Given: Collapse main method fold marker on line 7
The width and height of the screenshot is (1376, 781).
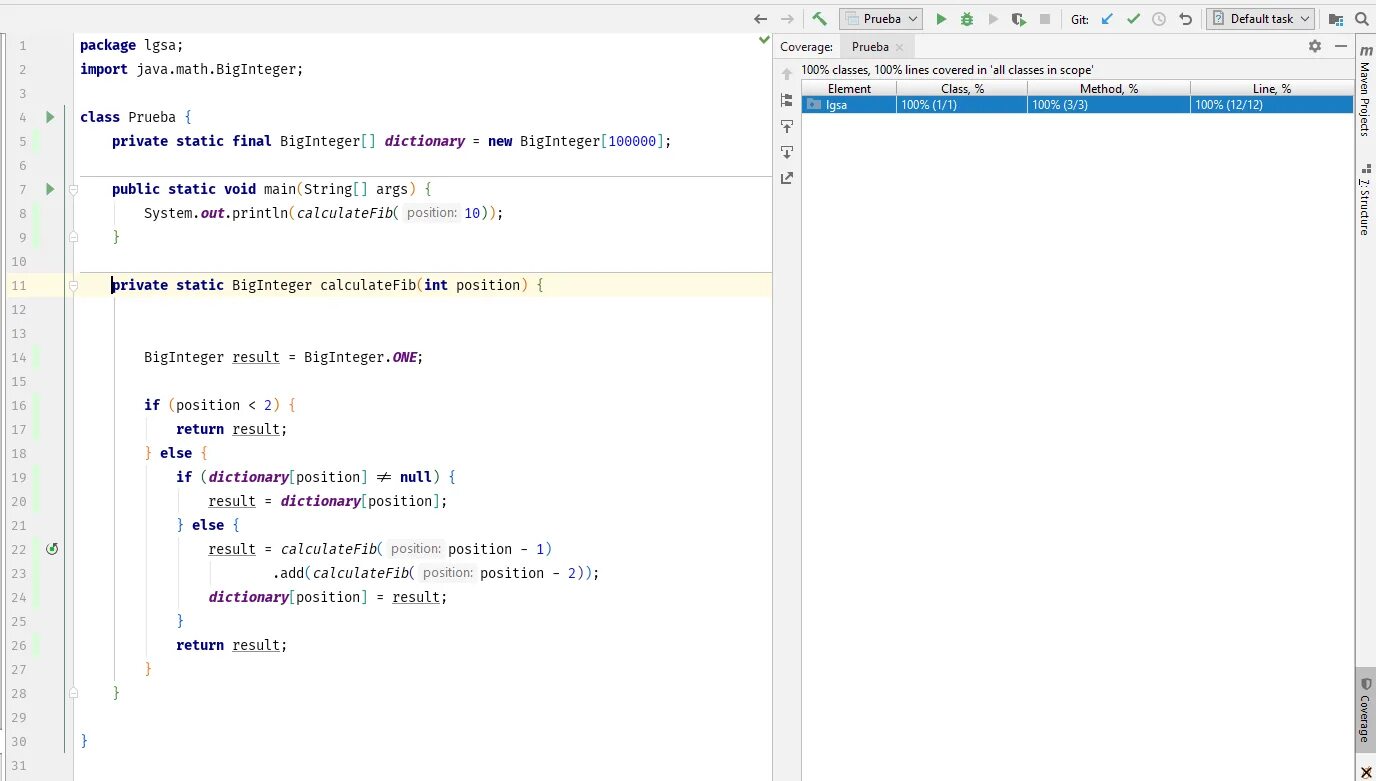Looking at the screenshot, I should (73, 189).
